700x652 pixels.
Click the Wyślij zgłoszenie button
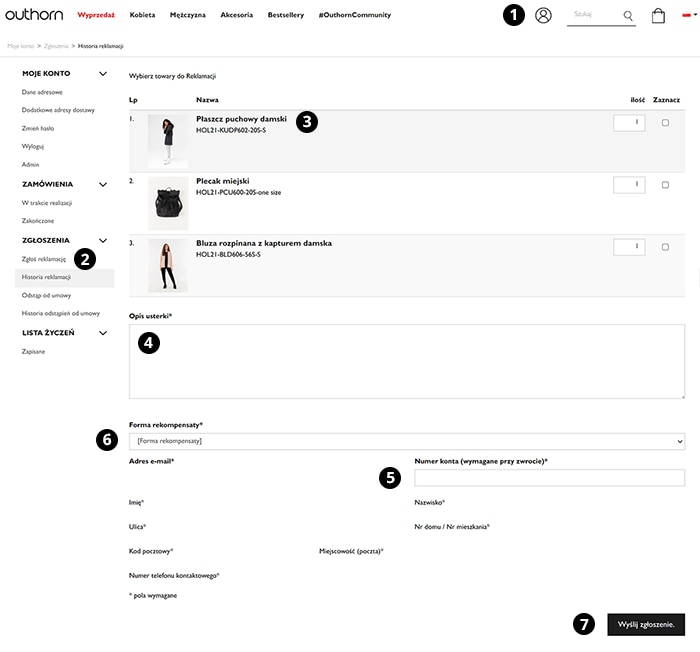click(645, 624)
